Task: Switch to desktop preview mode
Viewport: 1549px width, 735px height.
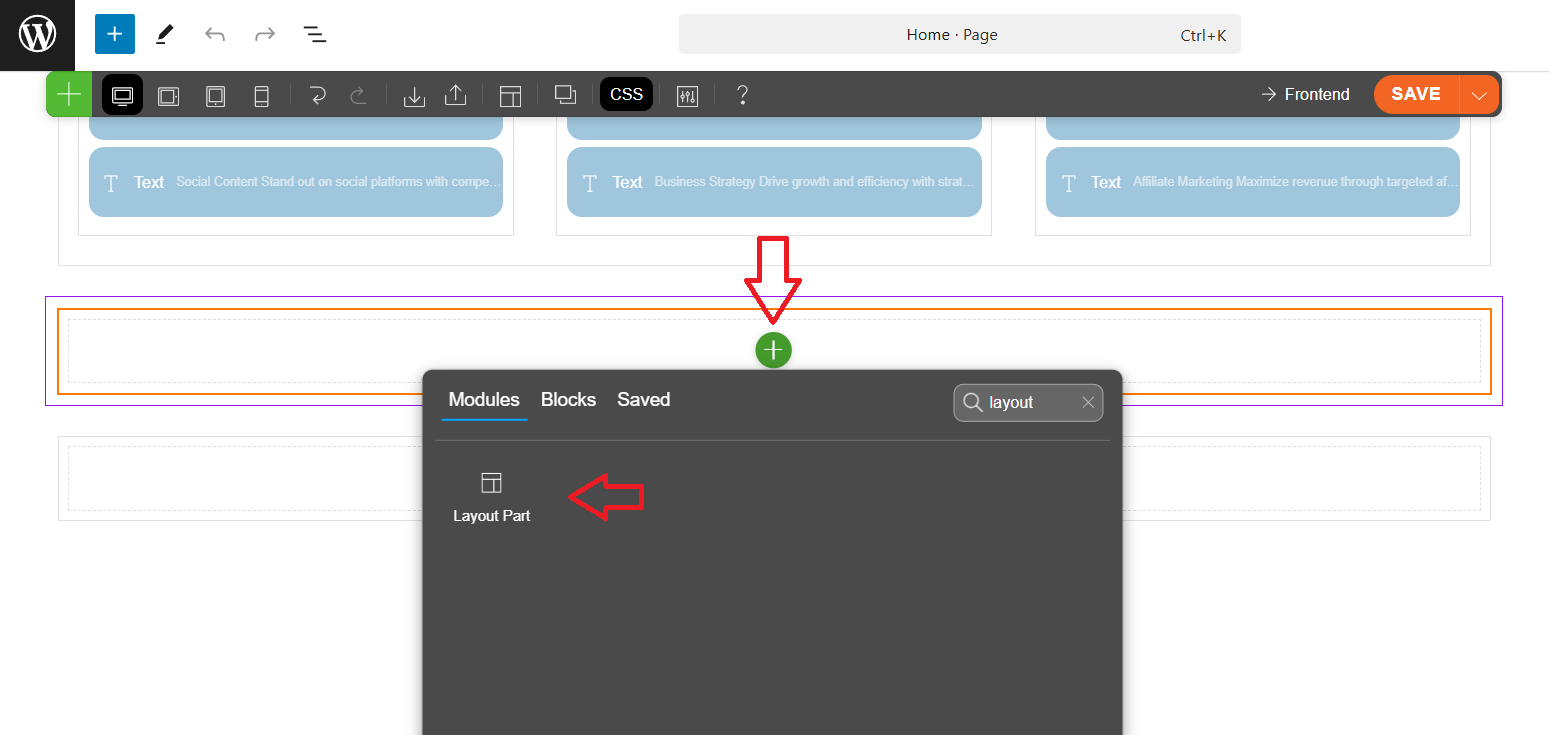Action: pos(123,95)
